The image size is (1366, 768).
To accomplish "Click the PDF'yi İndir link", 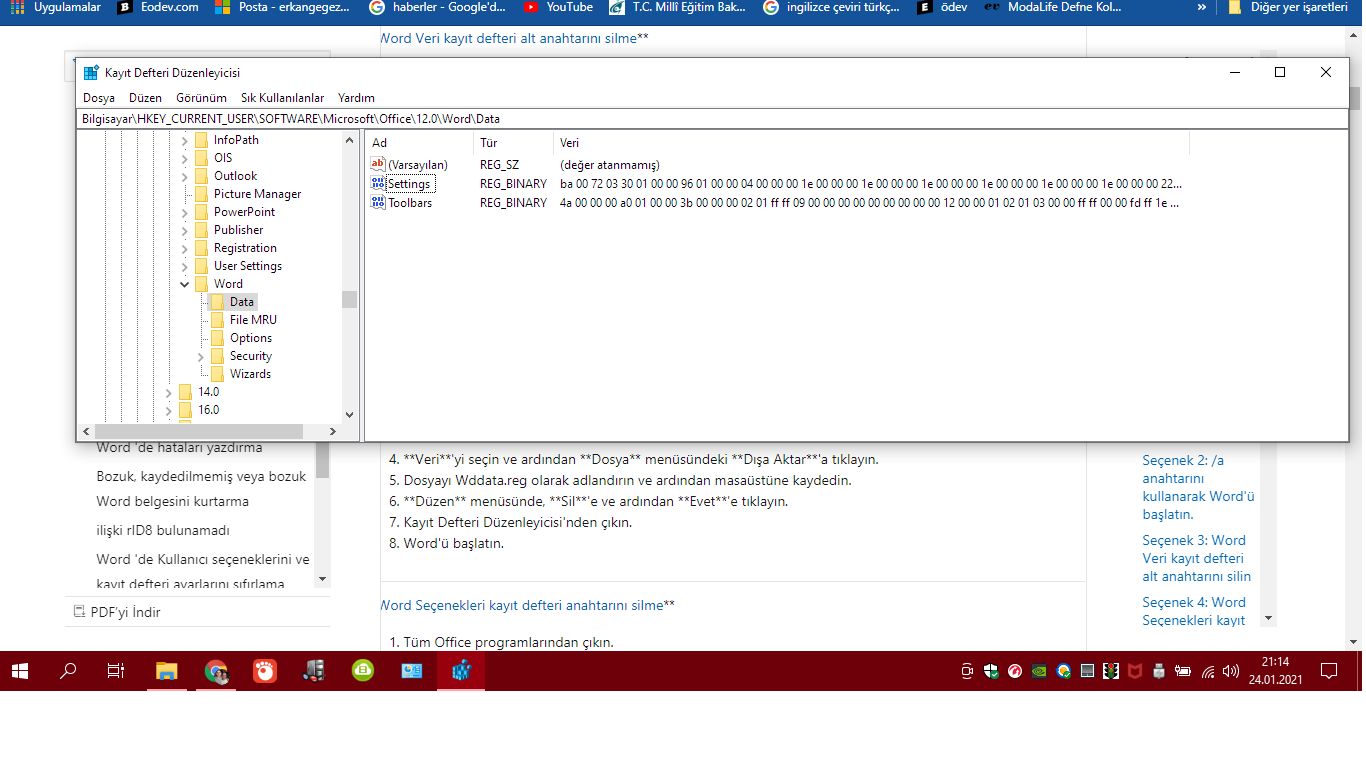I will (125, 612).
